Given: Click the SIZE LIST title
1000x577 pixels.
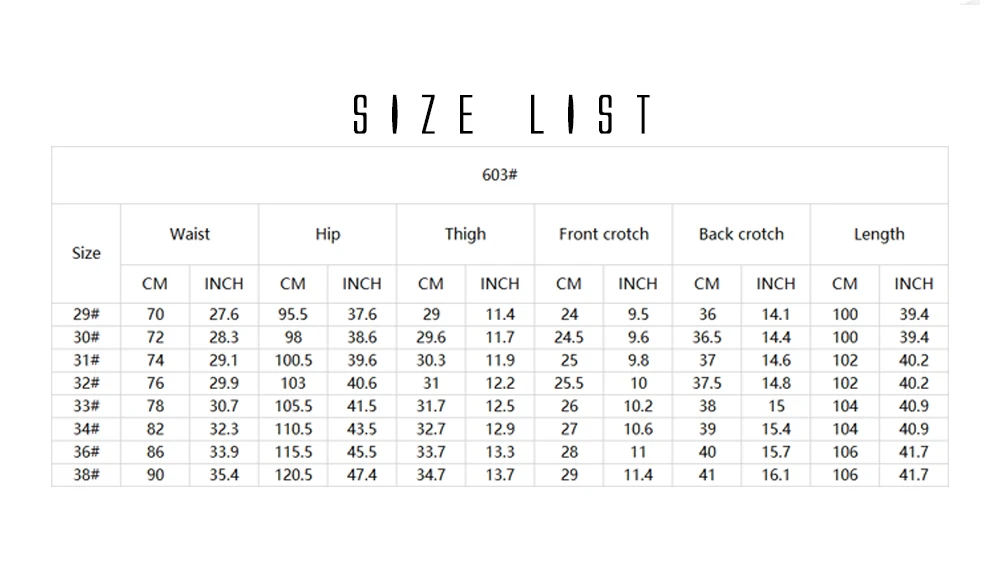Looking at the screenshot, I should point(503,114).
